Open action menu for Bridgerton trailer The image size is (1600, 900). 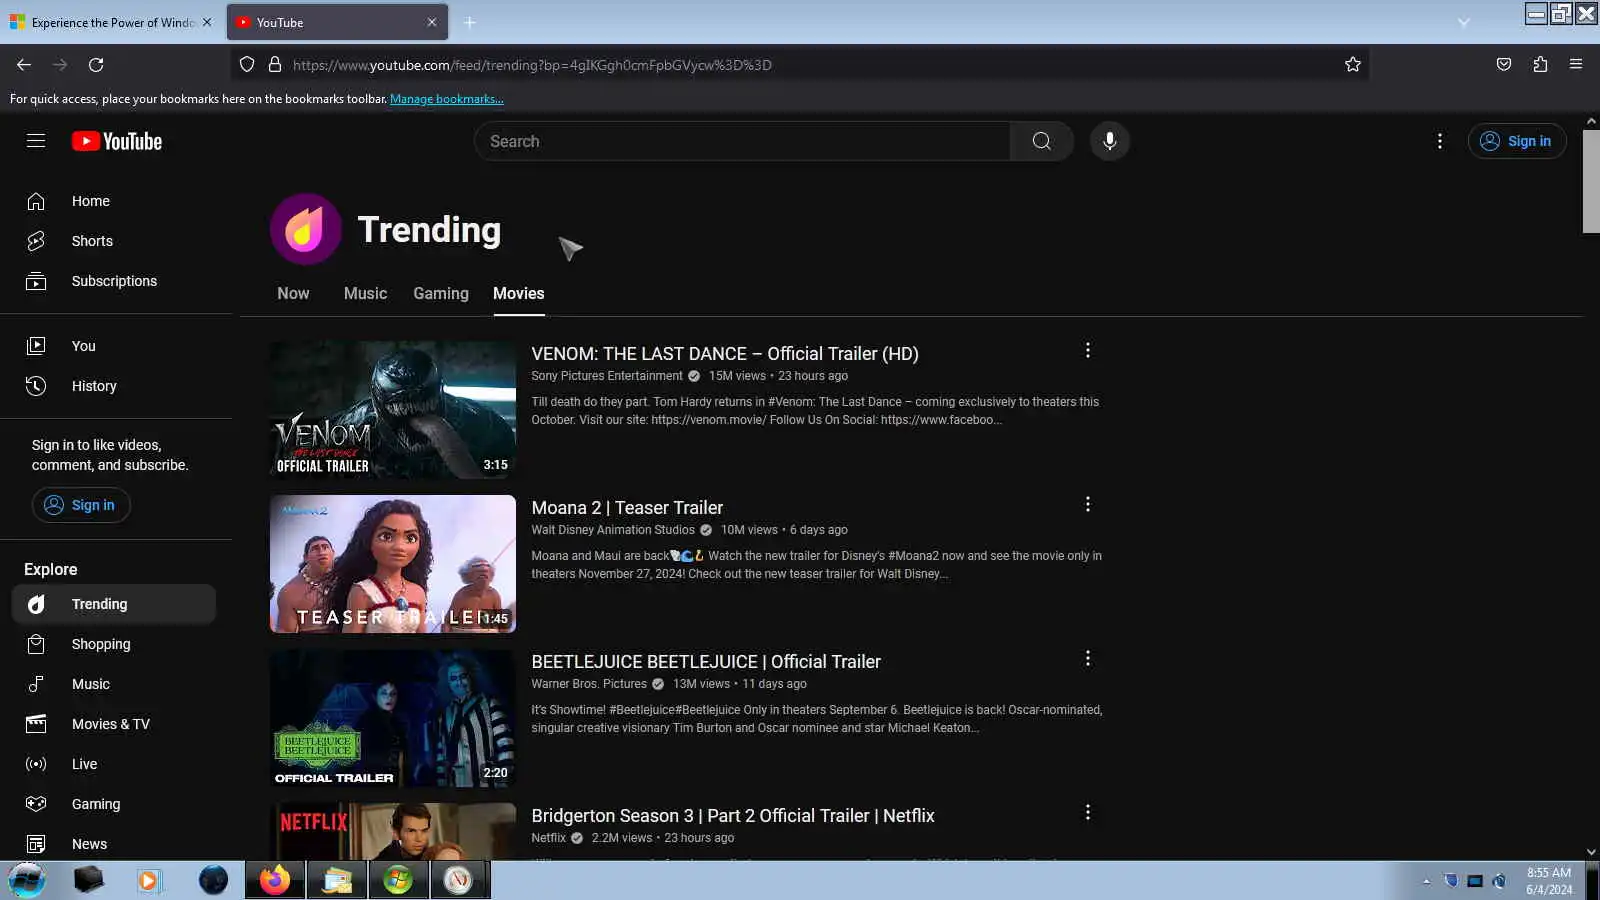point(1088,813)
